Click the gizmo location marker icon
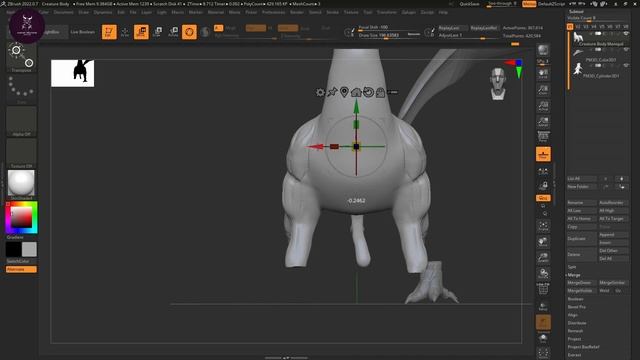The image size is (640, 360). coord(344,92)
